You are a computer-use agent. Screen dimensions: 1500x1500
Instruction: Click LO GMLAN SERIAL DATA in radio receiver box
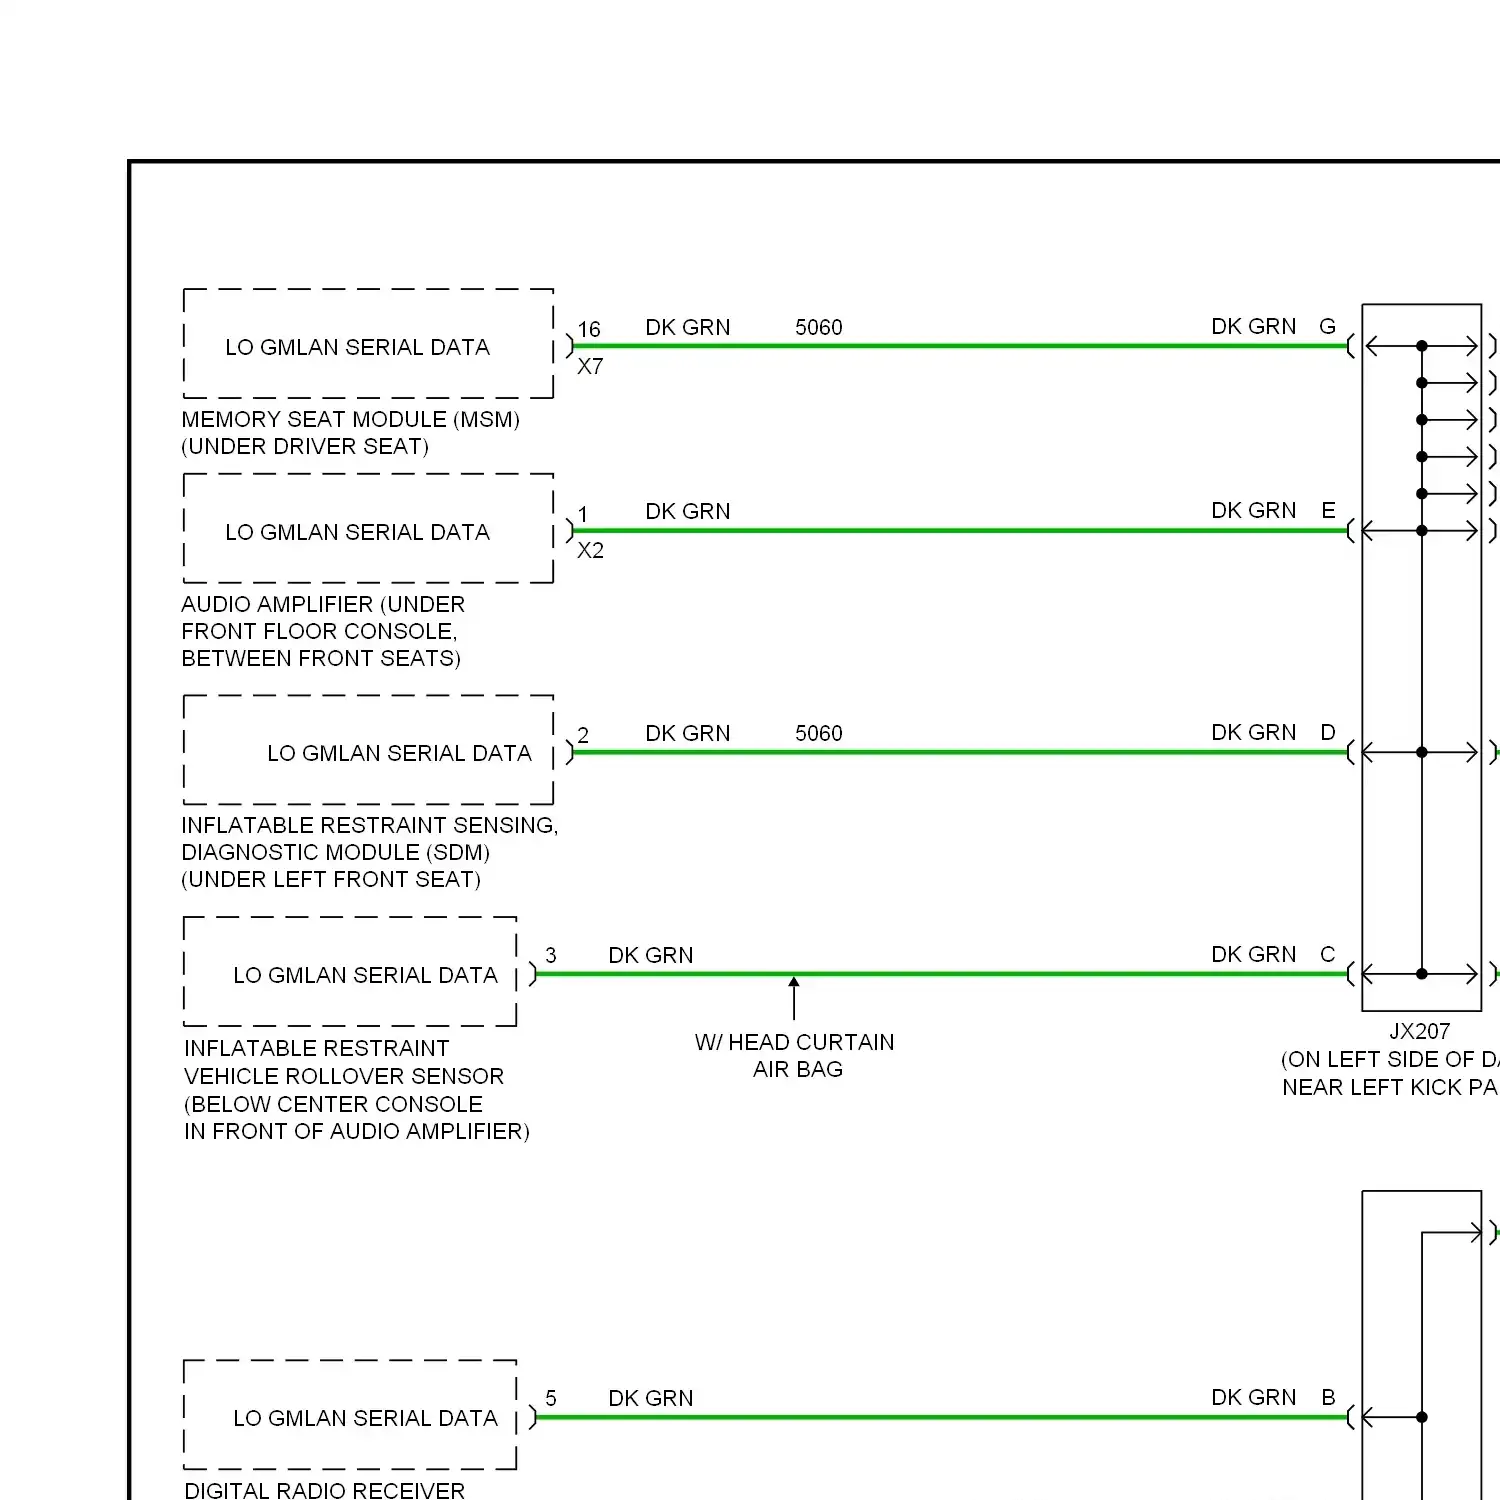[x=366, y=1418]
